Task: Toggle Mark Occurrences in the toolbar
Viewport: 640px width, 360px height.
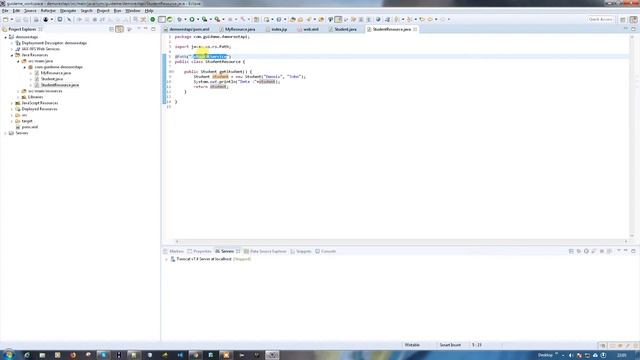Action: [338, 19]
